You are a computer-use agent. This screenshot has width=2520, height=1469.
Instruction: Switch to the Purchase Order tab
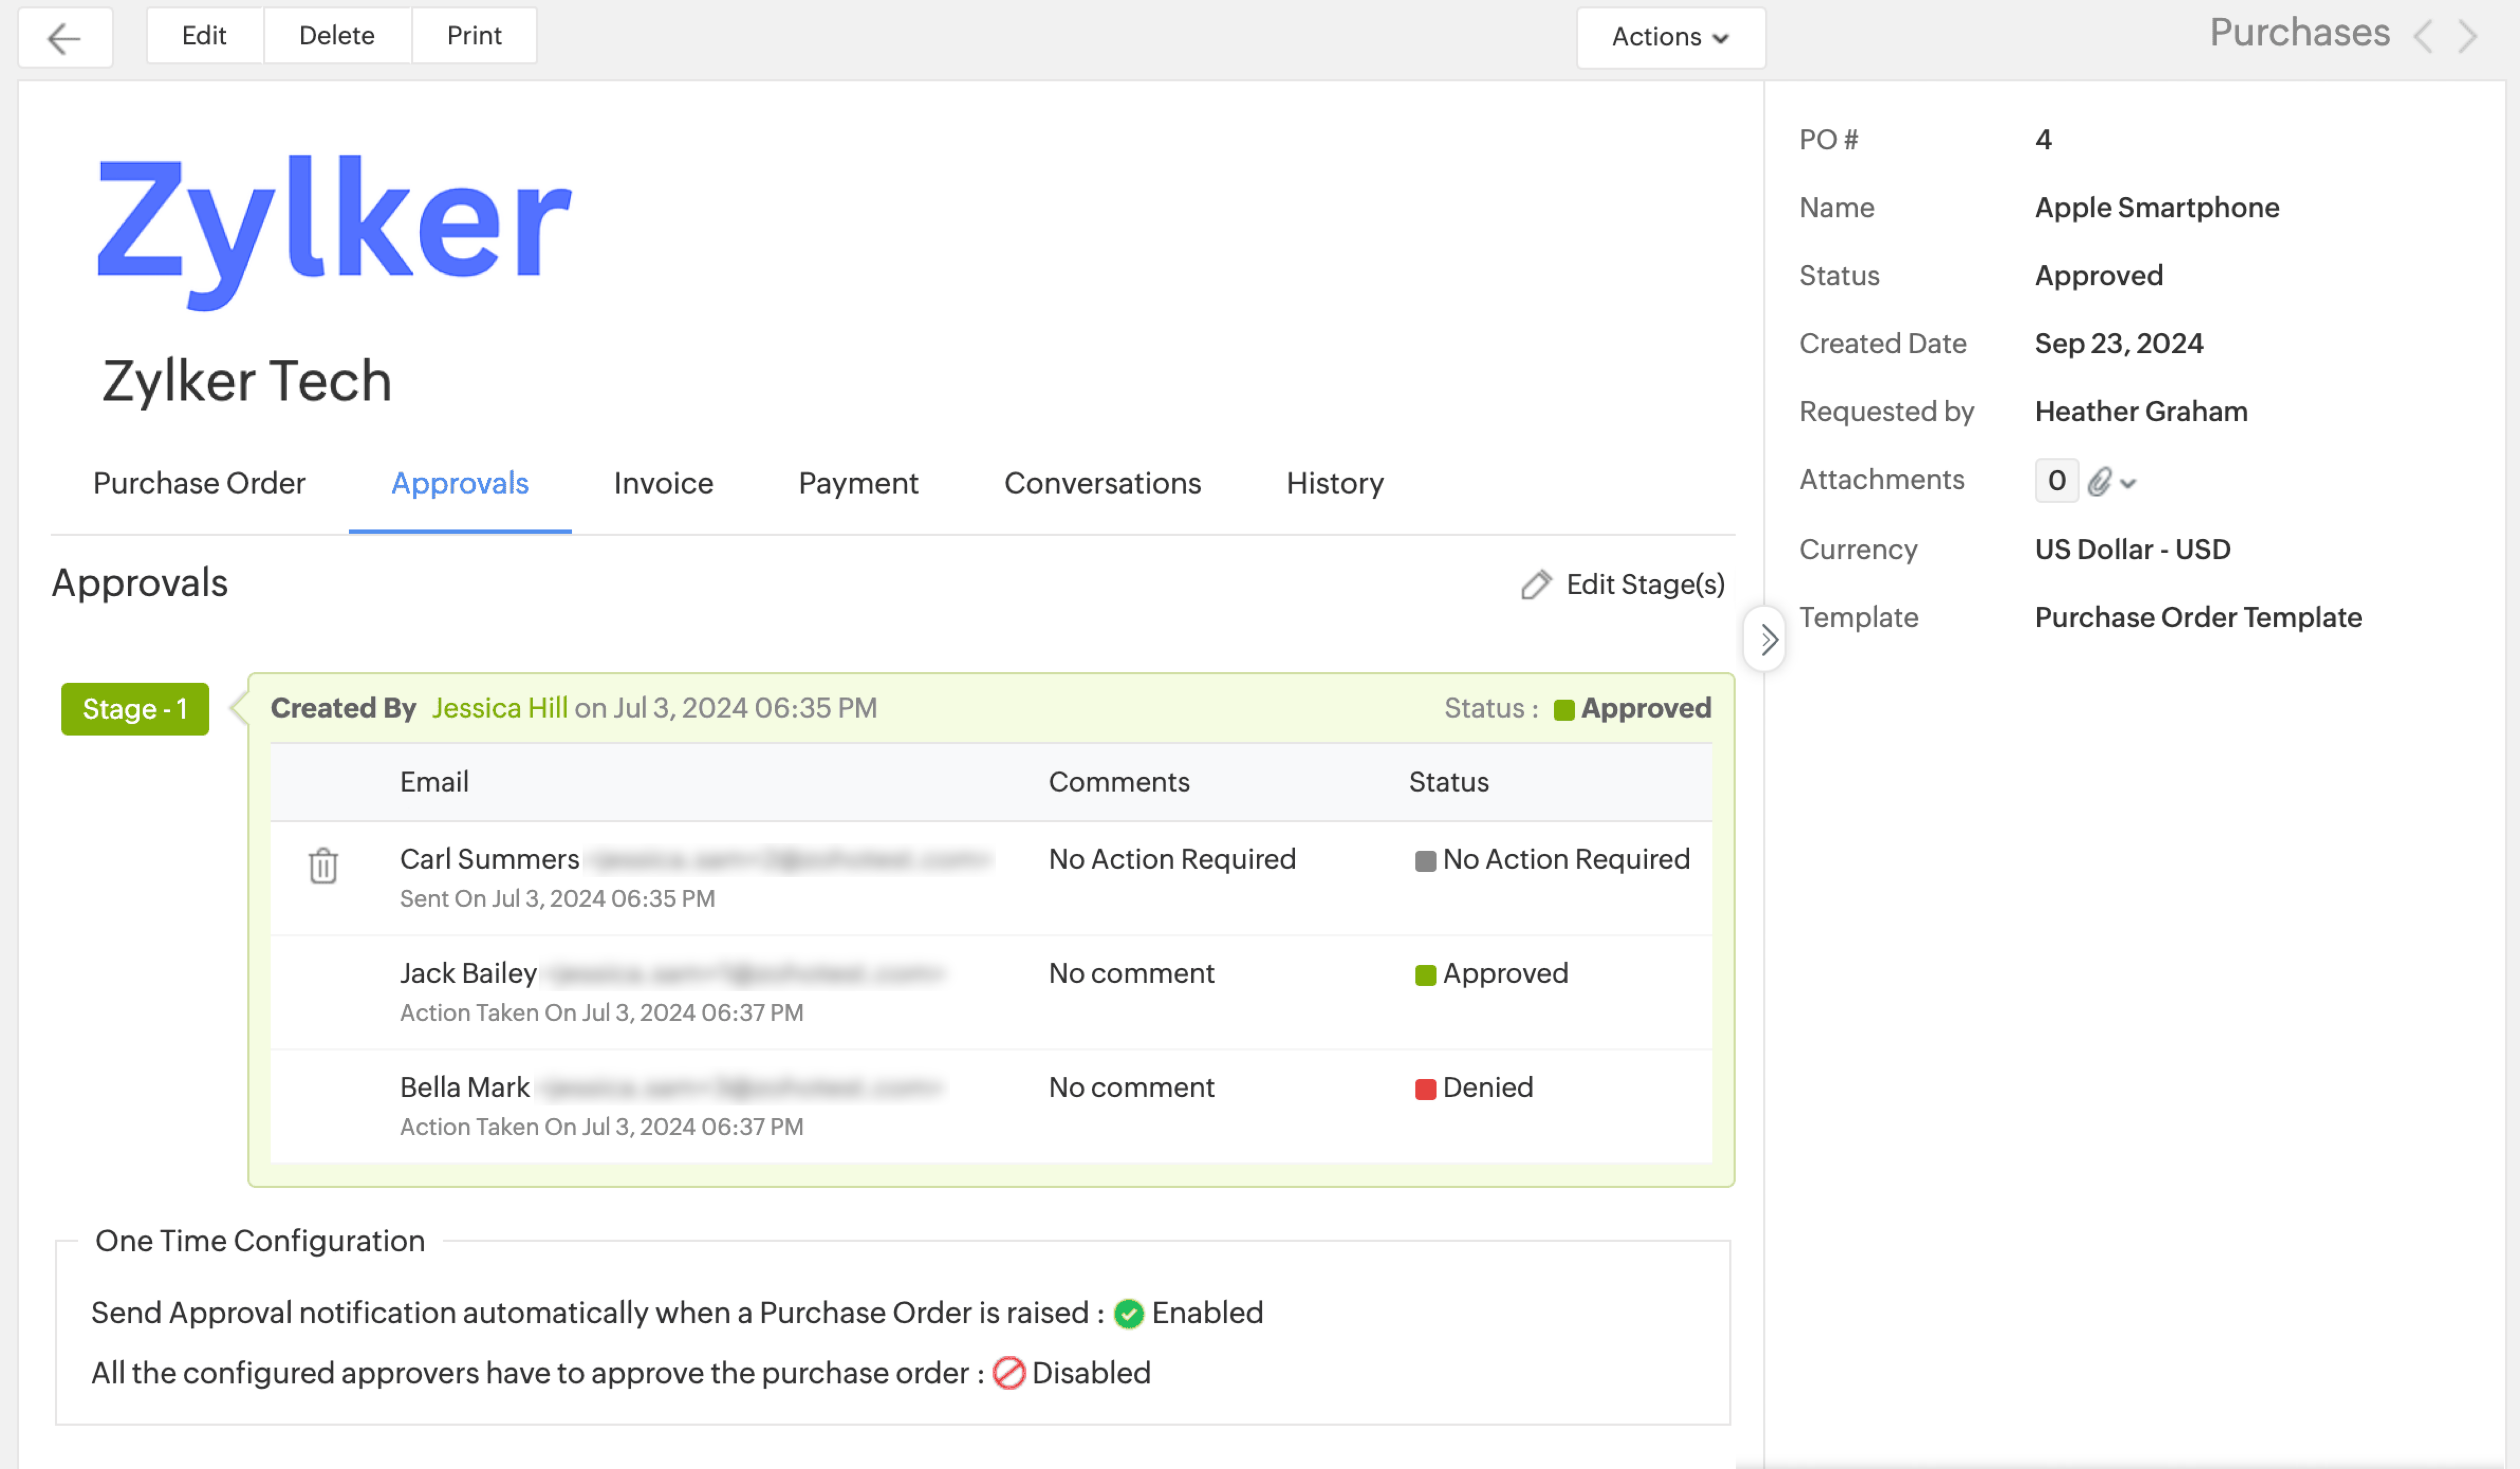199,483
